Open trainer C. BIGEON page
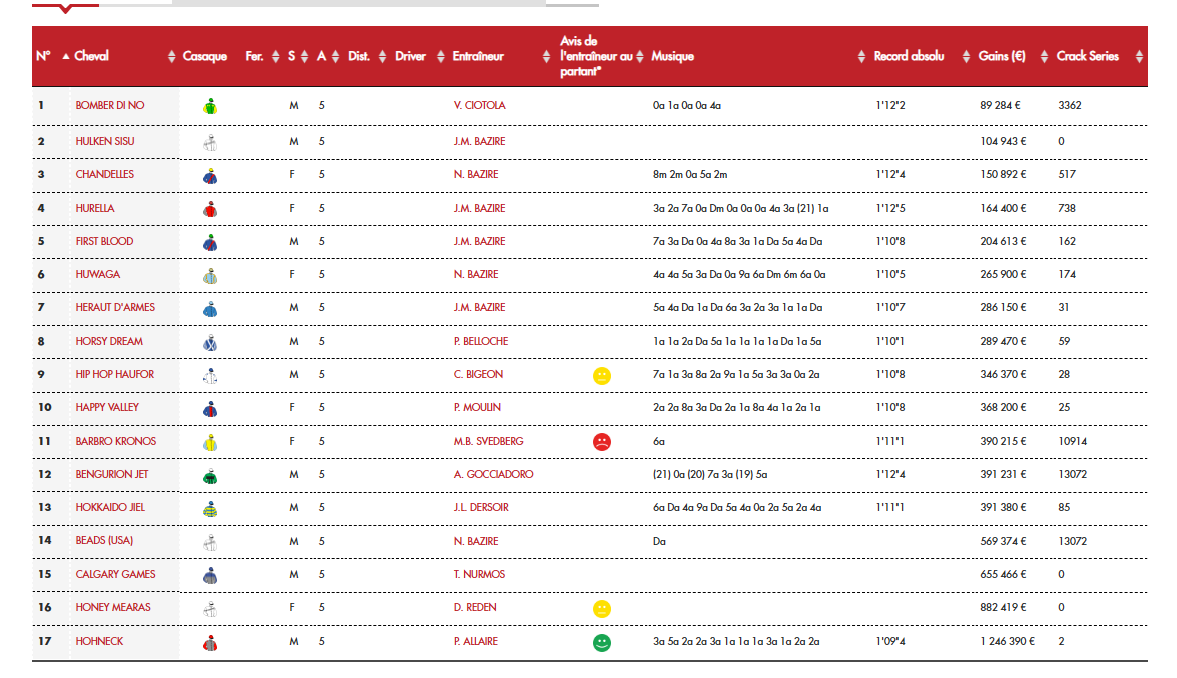The height and width of the screenshot is (678, 1177). (x=478, y=374)
